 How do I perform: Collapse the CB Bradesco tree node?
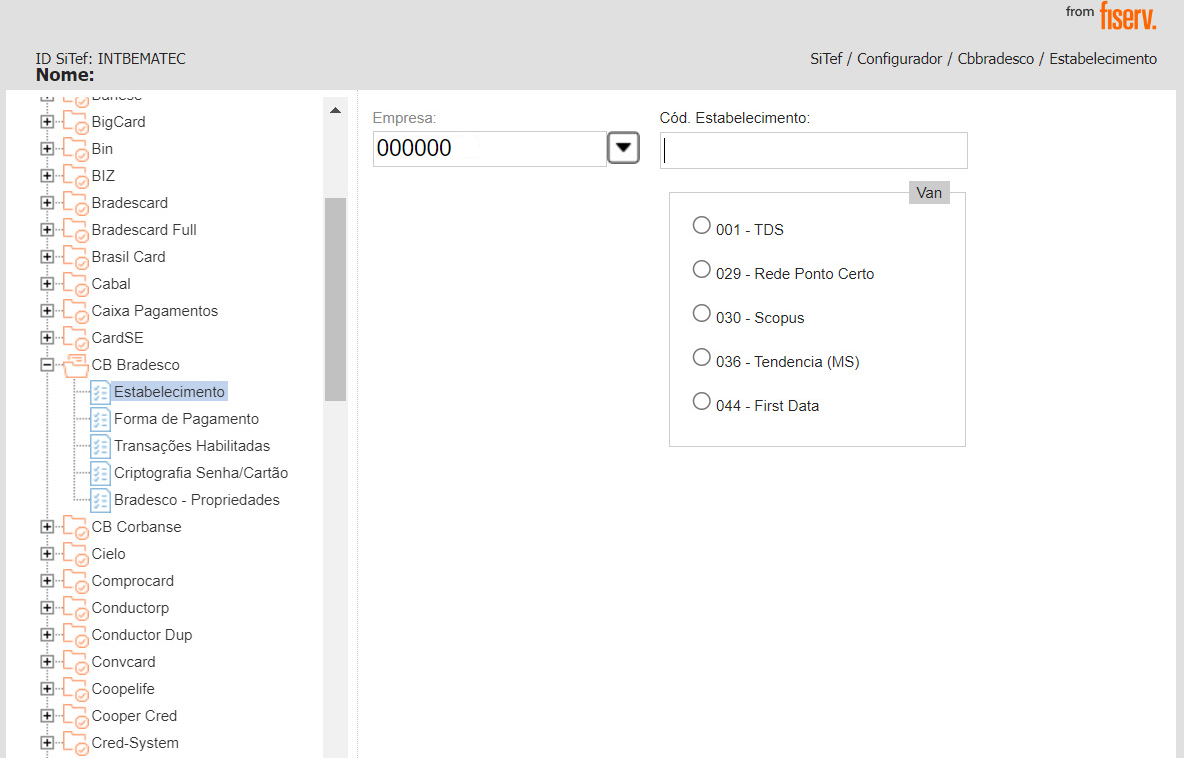pos(47,365)
